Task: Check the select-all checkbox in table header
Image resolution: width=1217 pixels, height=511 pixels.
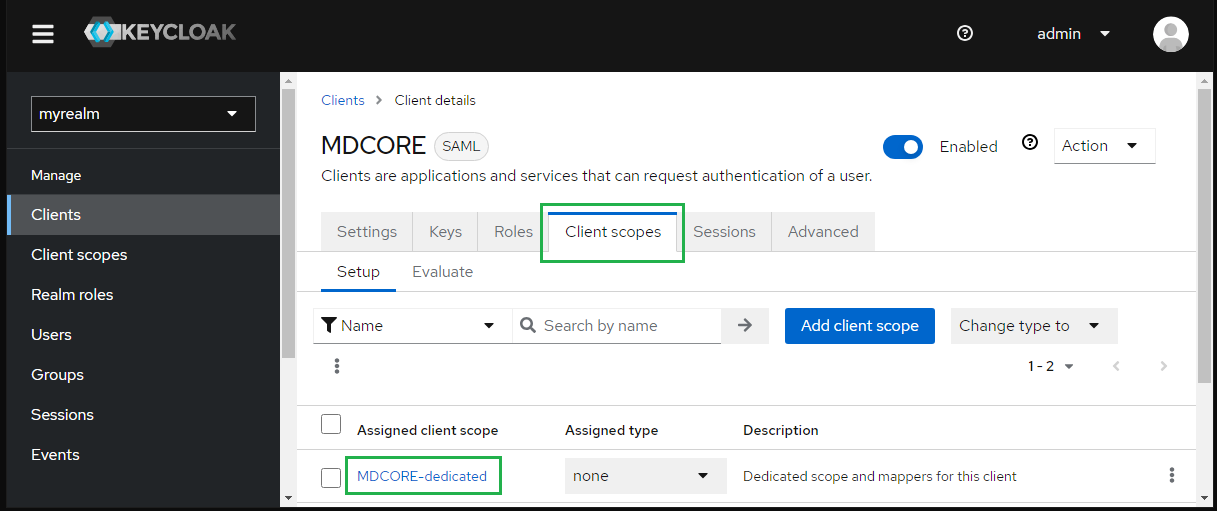Action: coord(331,424)
